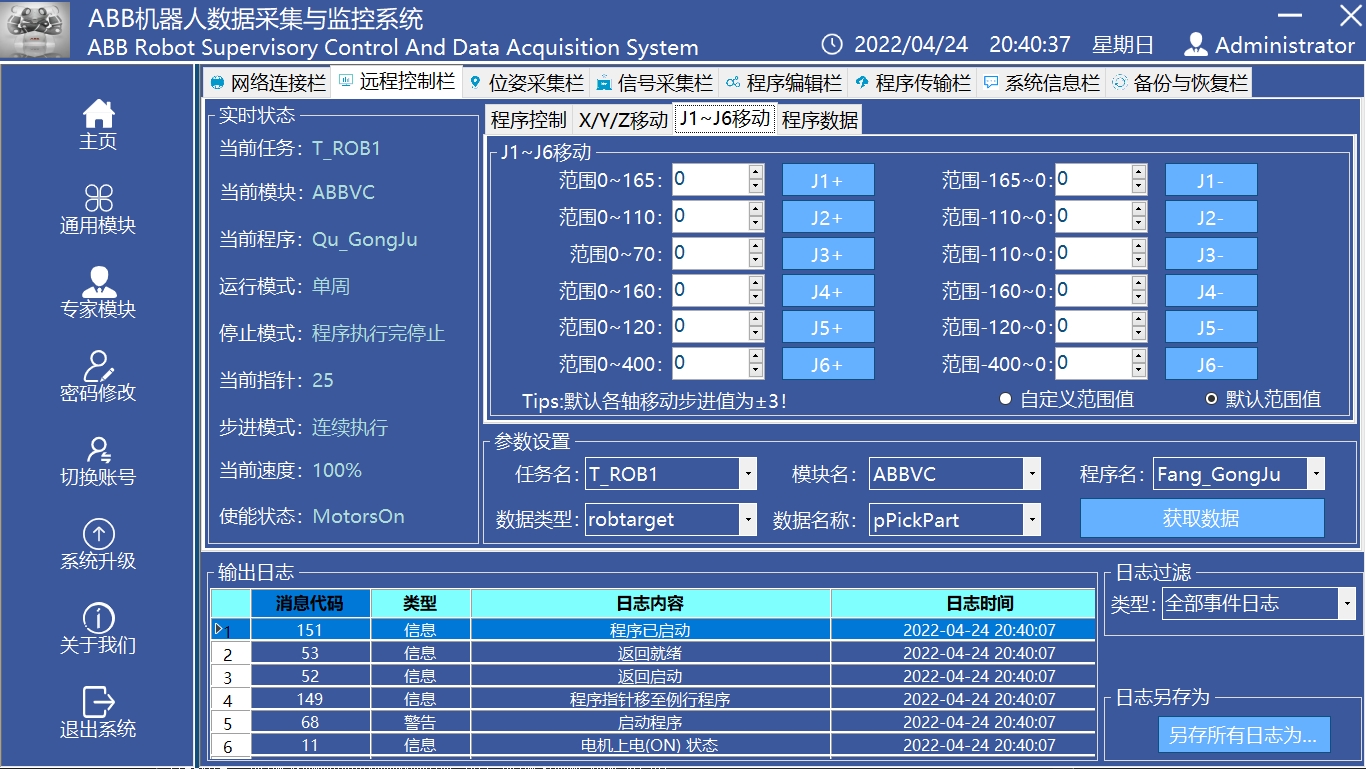
Task: Increase 范围0~110 value with up arrow
Action: click(756, 210)
